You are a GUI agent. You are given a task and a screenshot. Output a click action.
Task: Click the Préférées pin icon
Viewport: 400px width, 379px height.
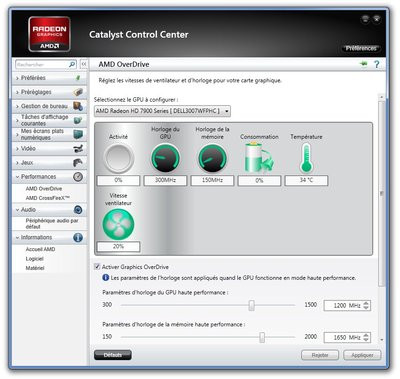pyautogui.click(x=78, y=78)
